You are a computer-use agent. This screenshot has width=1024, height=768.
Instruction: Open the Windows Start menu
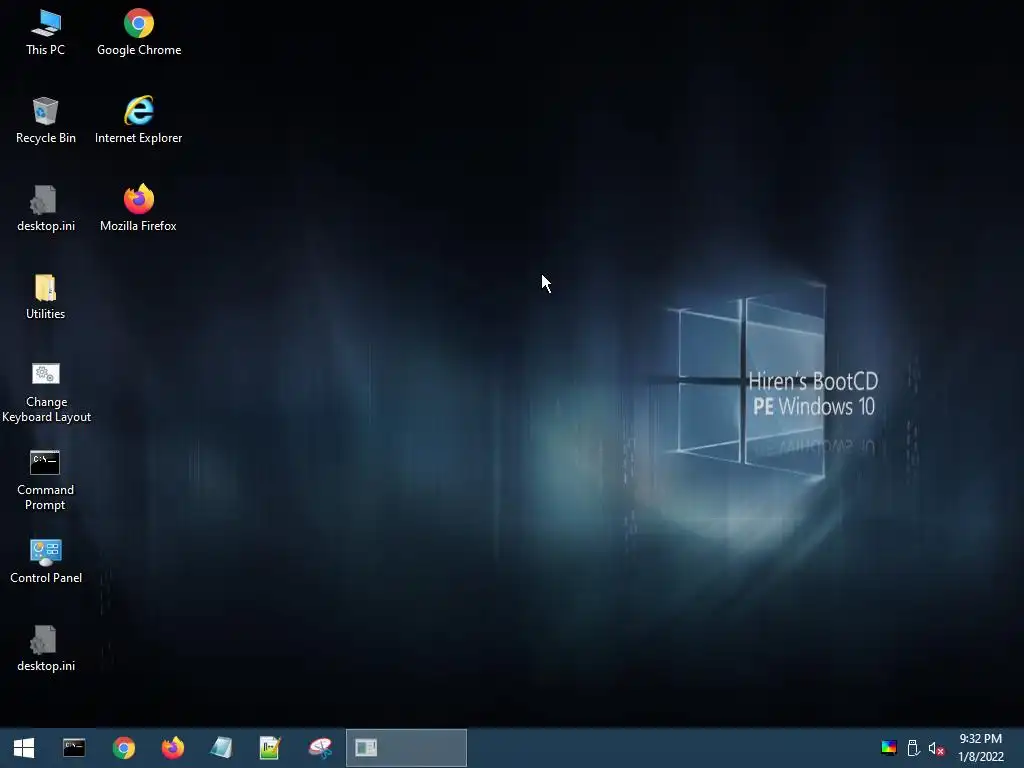pyautogui.click(x=24, y=748)
